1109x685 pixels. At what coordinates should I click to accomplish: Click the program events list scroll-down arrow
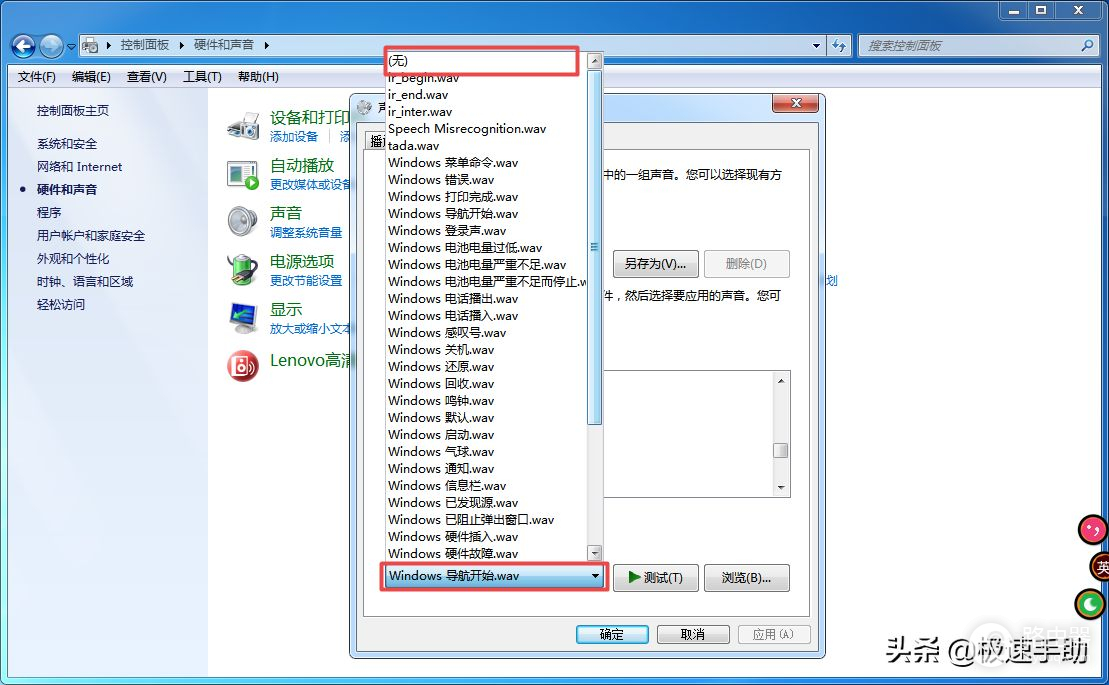[781, 487]
